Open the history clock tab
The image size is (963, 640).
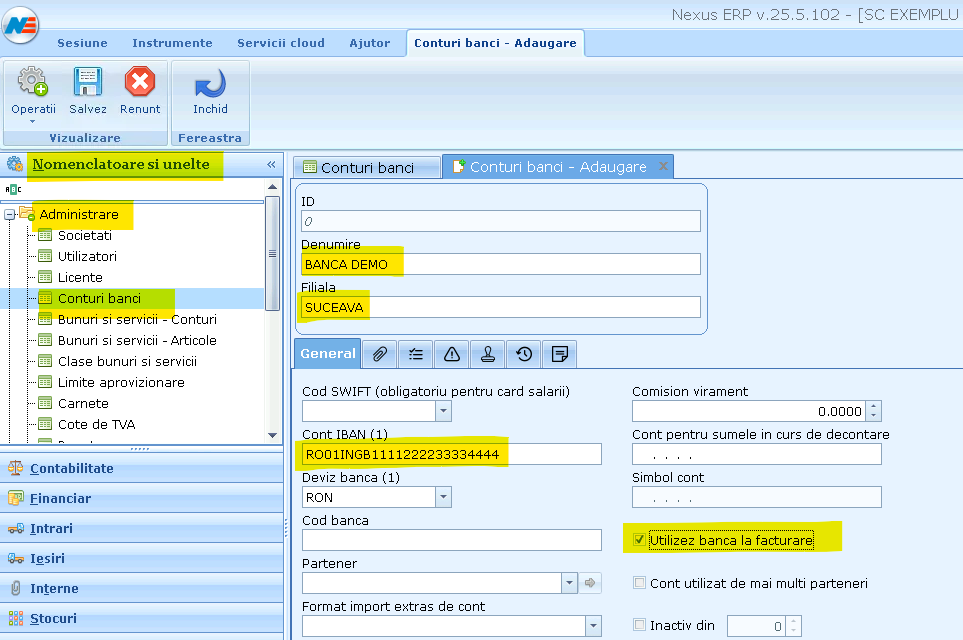(524, 354)
